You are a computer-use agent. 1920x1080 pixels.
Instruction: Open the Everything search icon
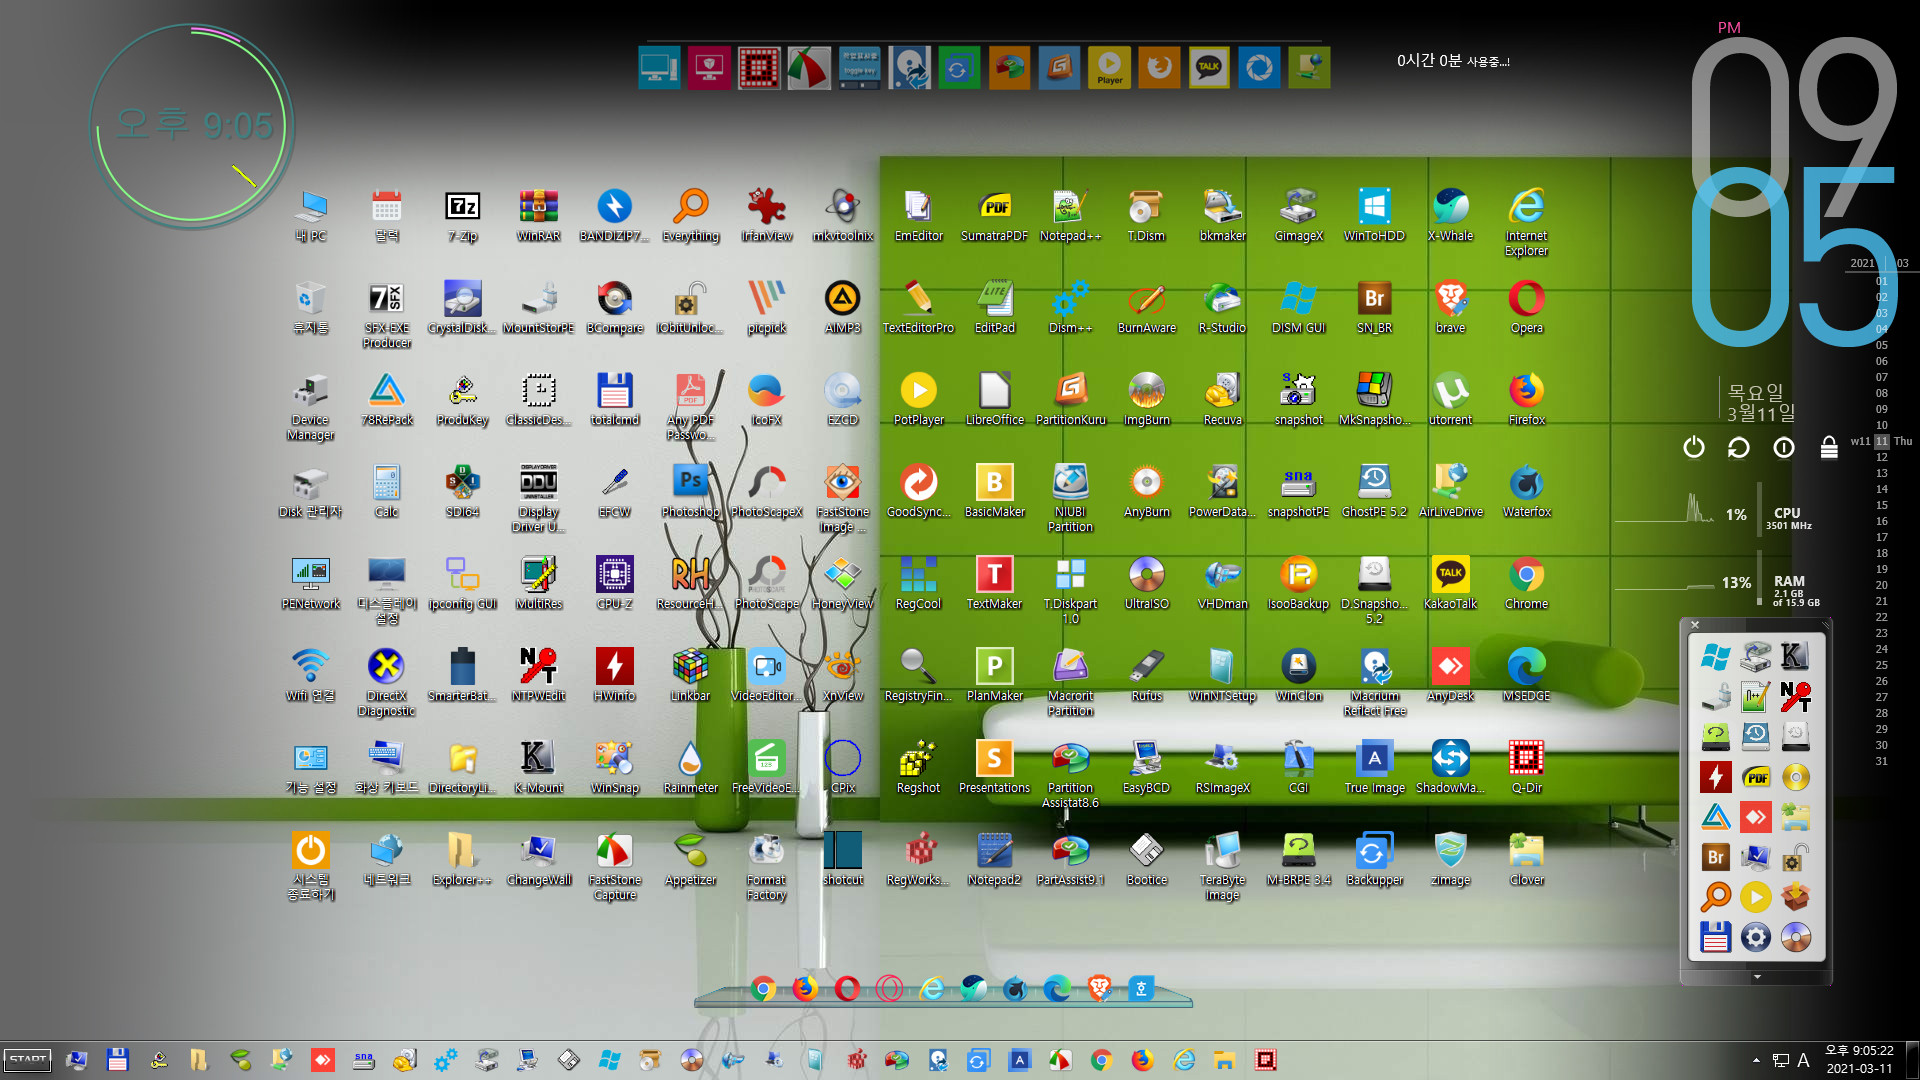[x=690, y=215]
